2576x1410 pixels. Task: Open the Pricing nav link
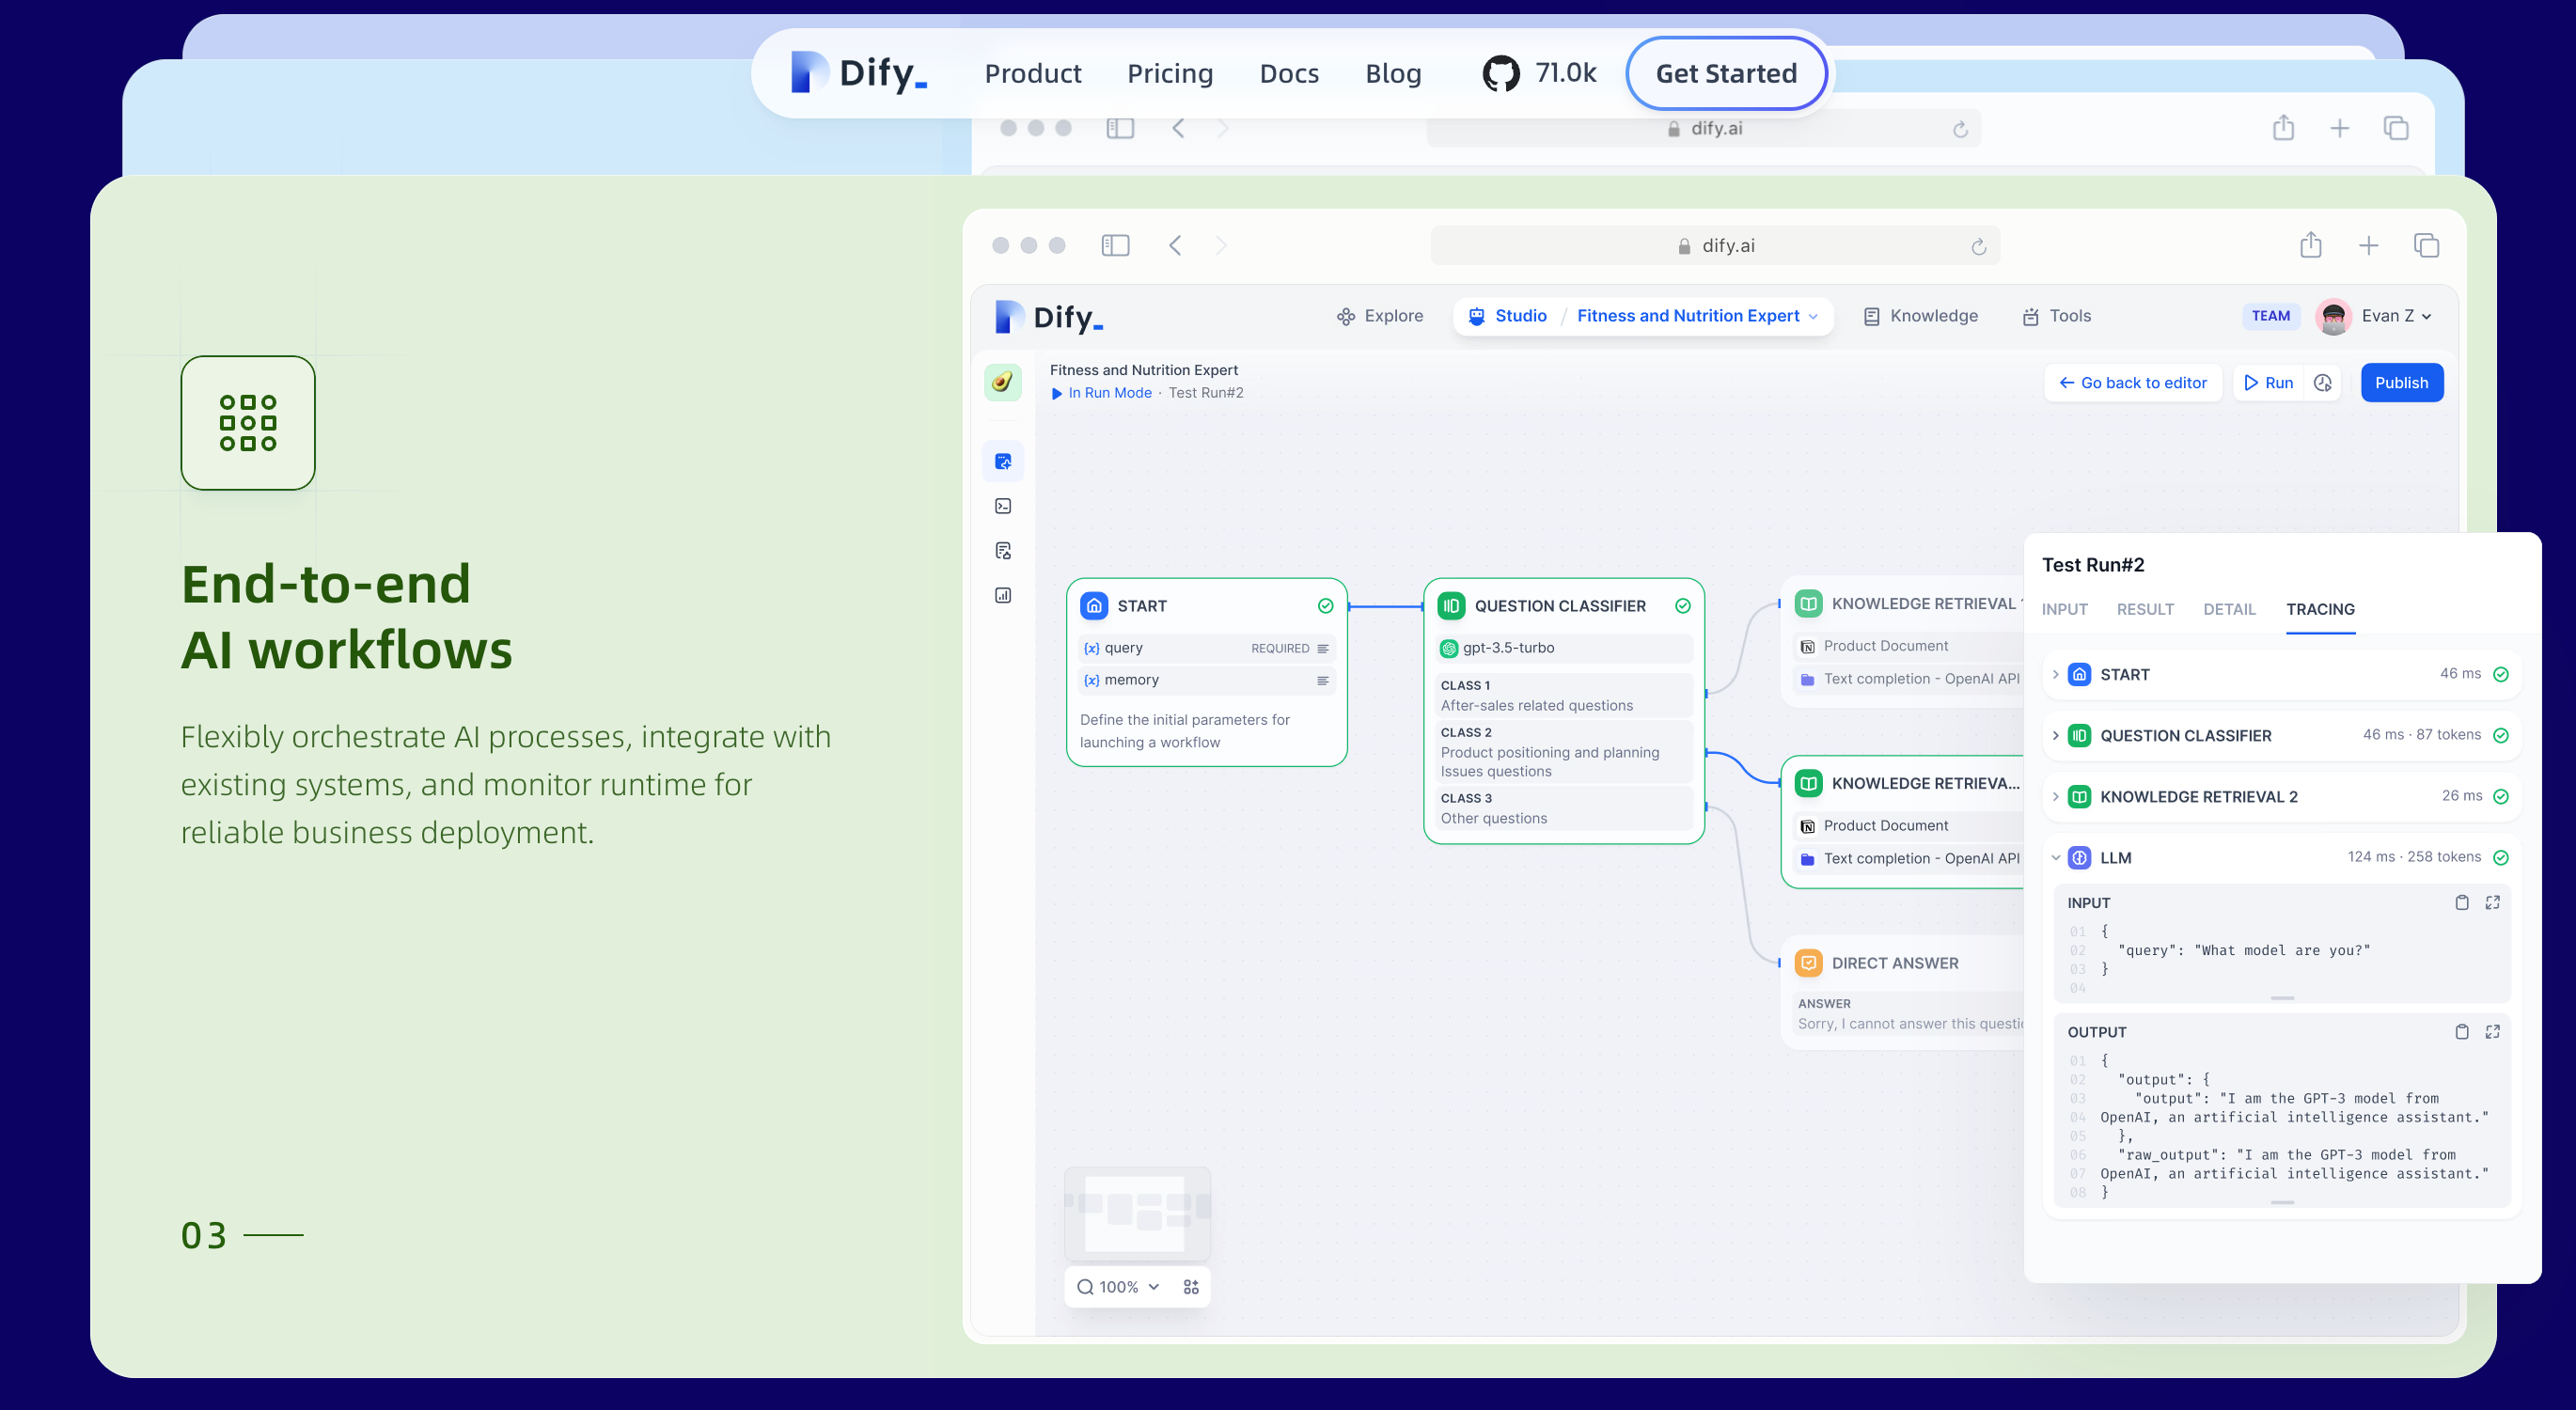[x=1170, y=73]
